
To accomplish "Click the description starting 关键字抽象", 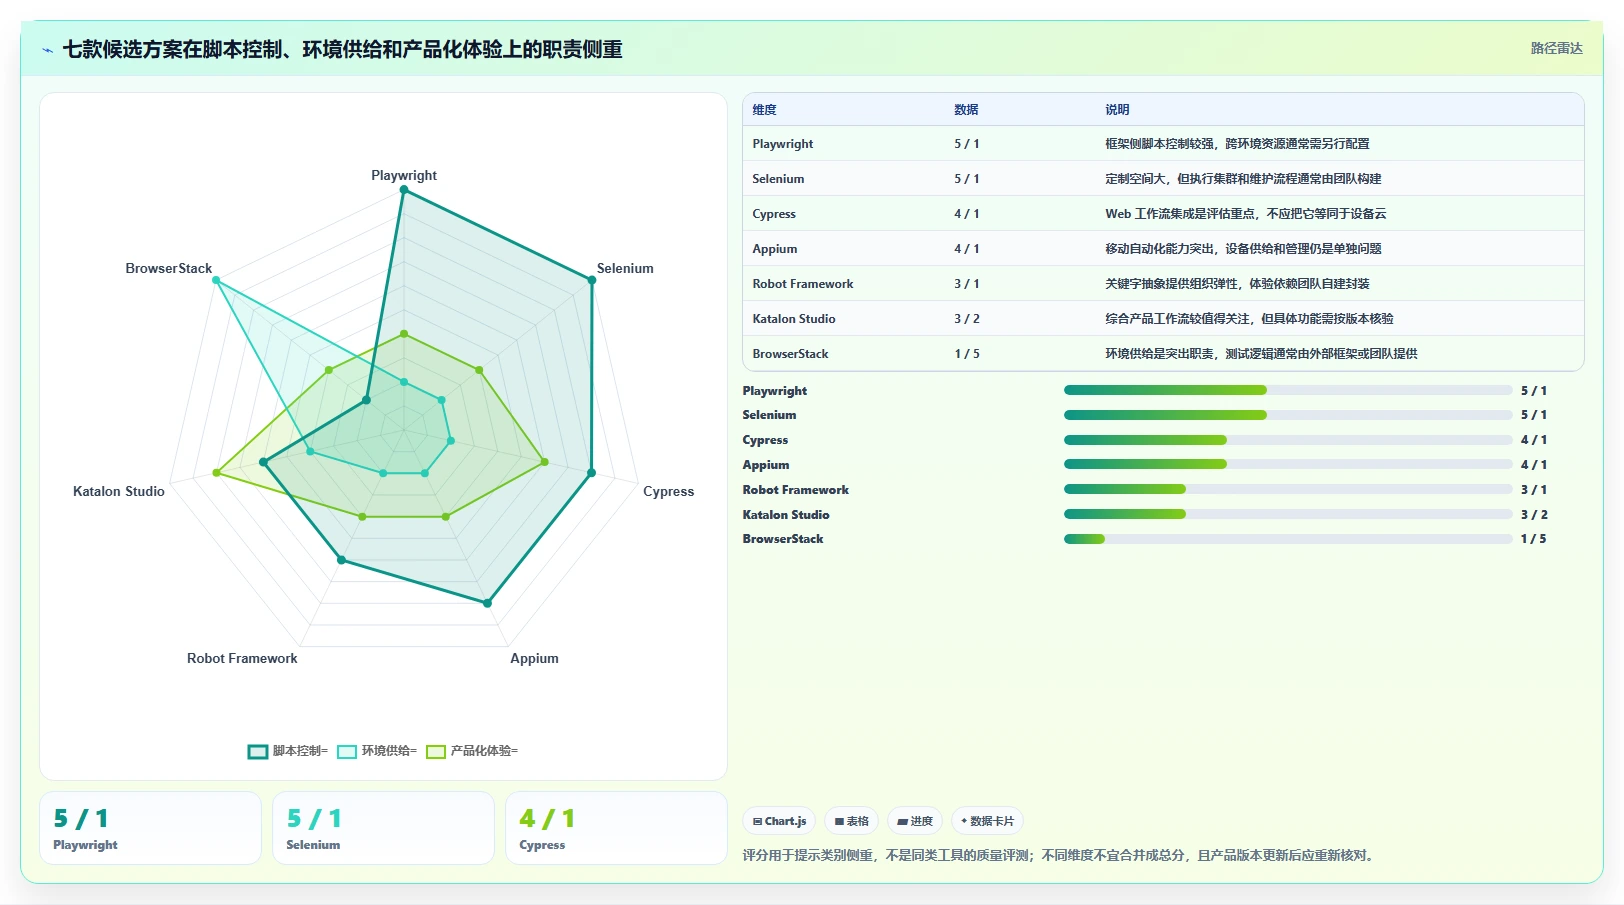I will pyautogui.click(x=1237, y=284).
